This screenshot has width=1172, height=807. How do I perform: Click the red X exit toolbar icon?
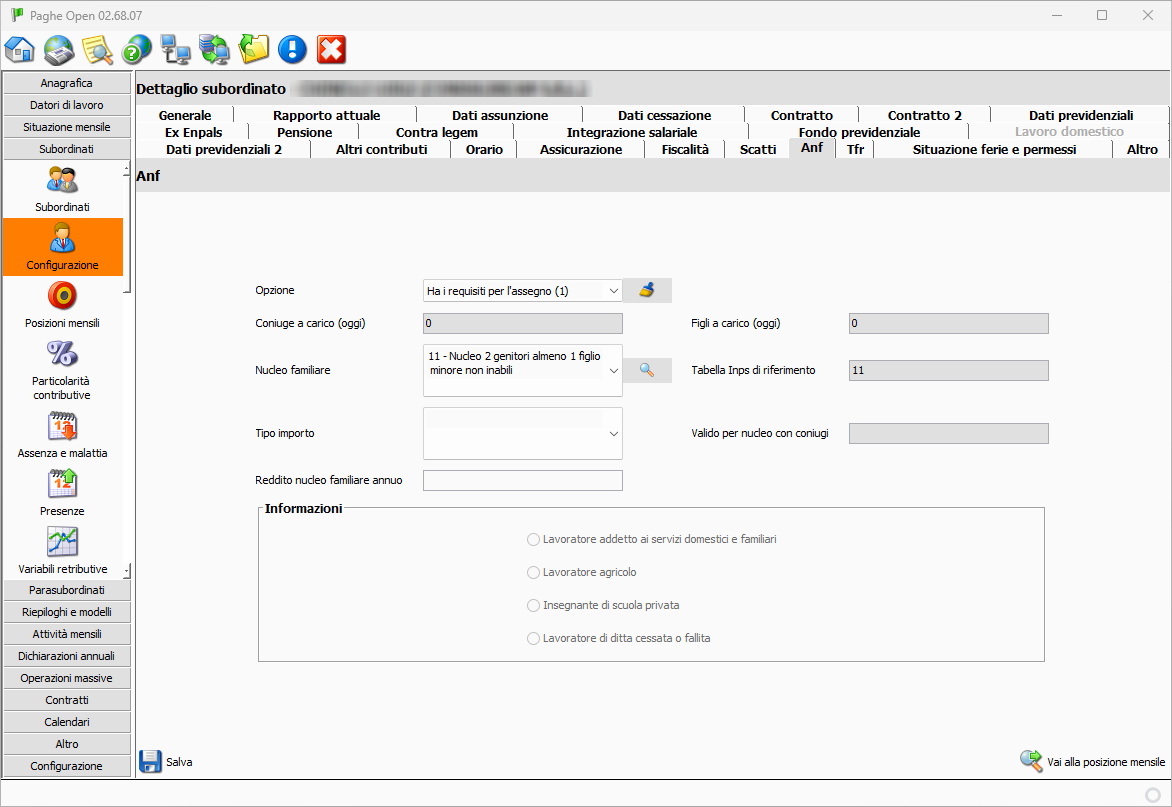pyautogui.click(x=331, y=48)
